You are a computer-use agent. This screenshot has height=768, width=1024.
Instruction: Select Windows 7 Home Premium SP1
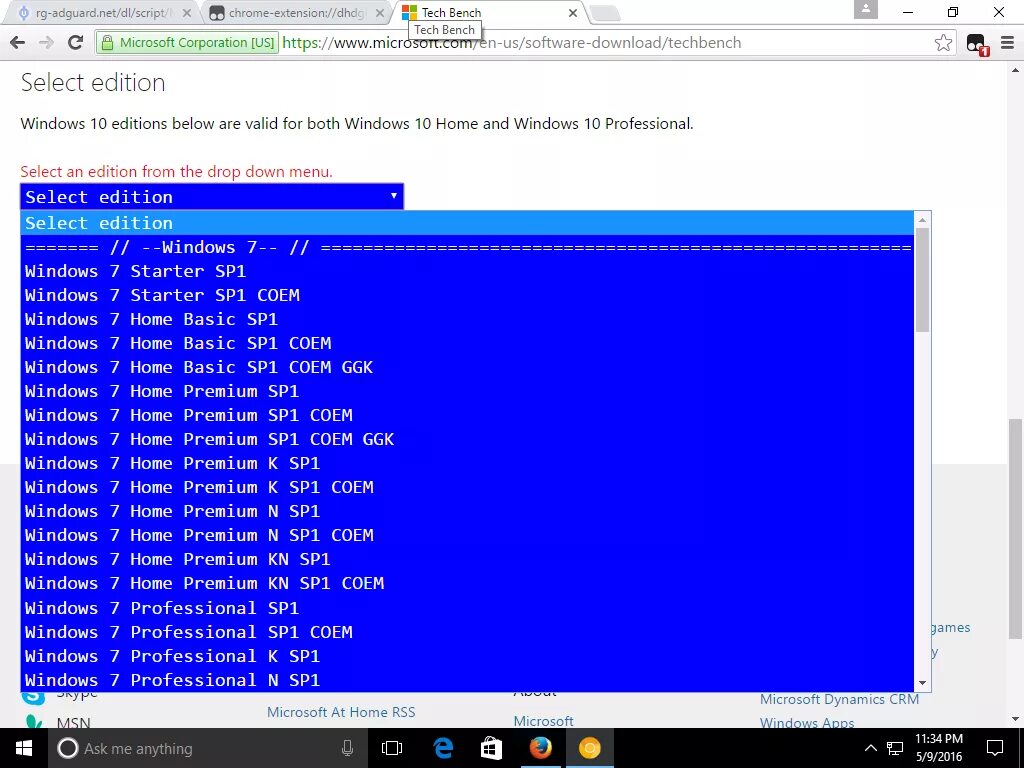tap(467, 391)
